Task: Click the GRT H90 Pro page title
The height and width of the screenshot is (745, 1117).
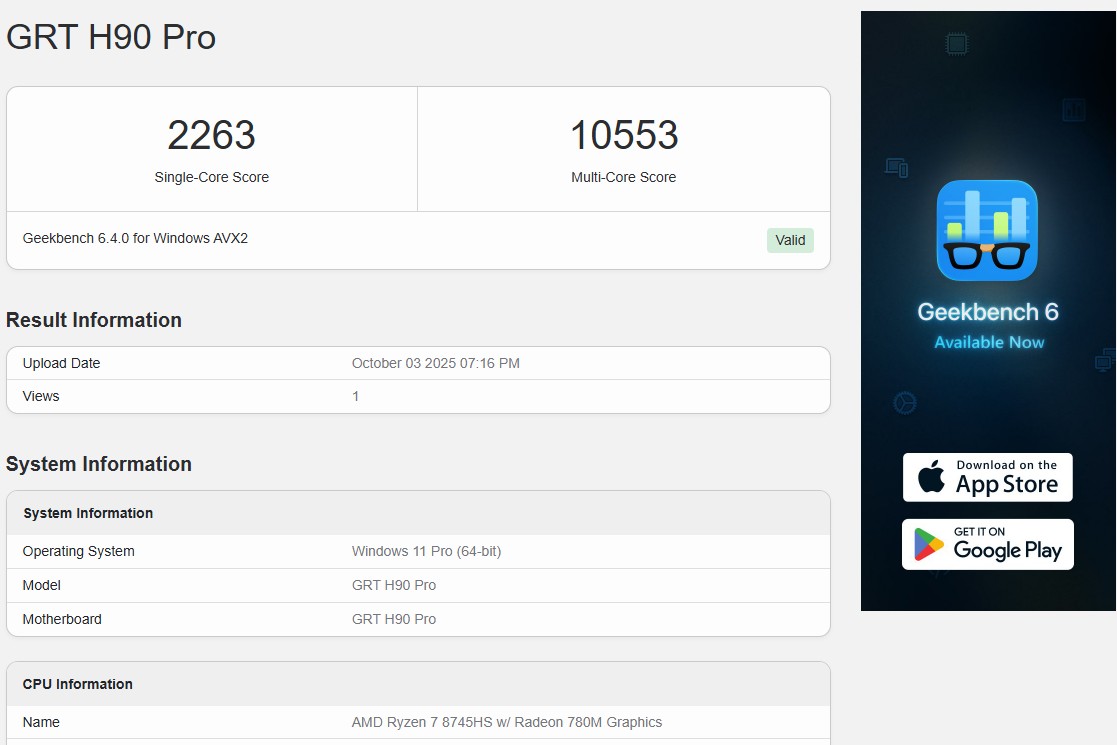Action: 111,37
